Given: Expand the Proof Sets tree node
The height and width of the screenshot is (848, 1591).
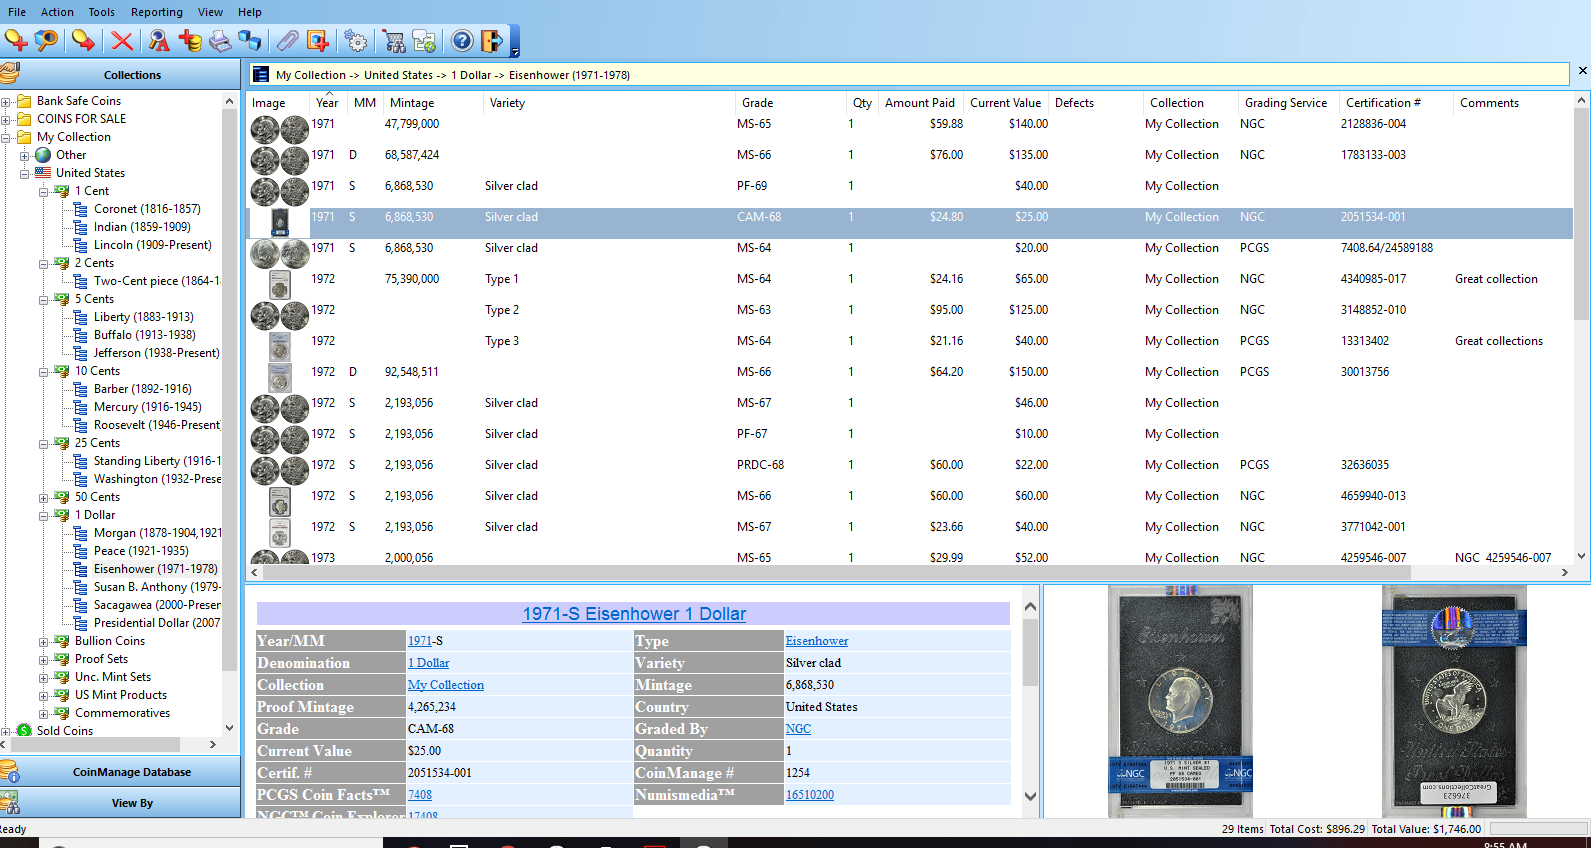Looking at the screenshot, I should 44,659.
